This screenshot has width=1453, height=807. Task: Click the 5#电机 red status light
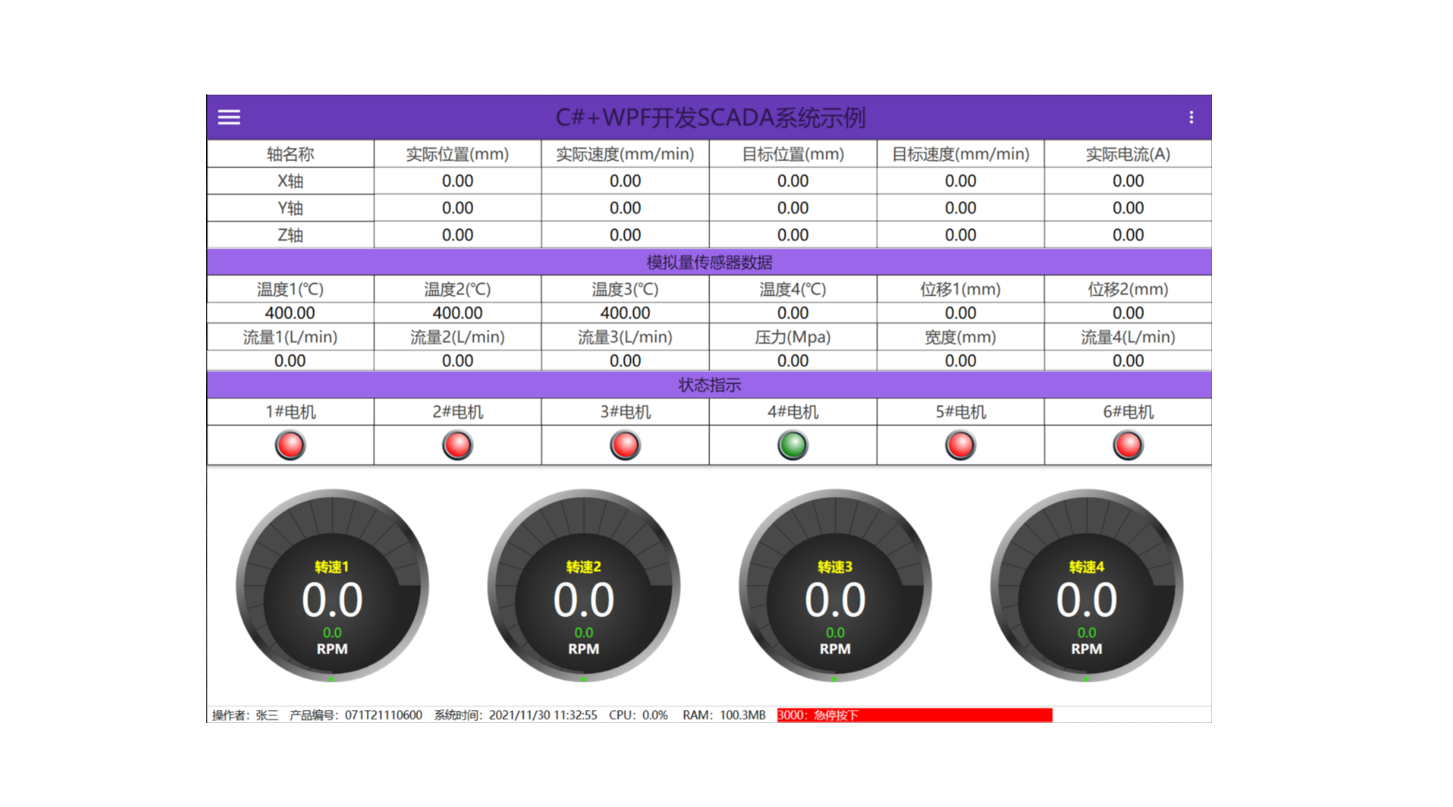click(960, 445)
